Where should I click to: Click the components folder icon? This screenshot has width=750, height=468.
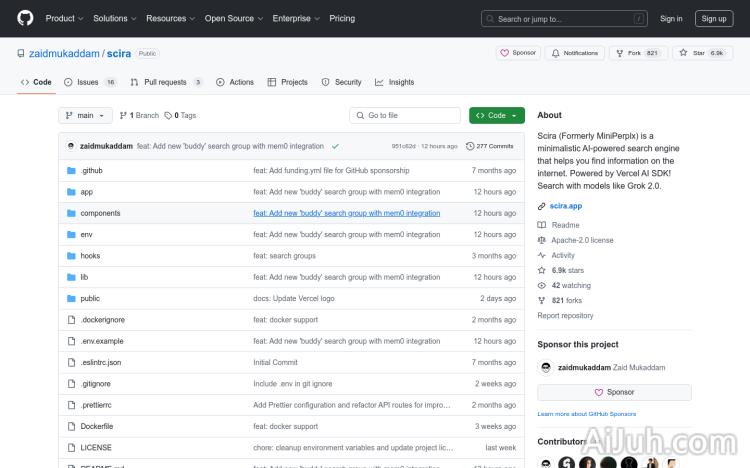[x=71, y=213]
